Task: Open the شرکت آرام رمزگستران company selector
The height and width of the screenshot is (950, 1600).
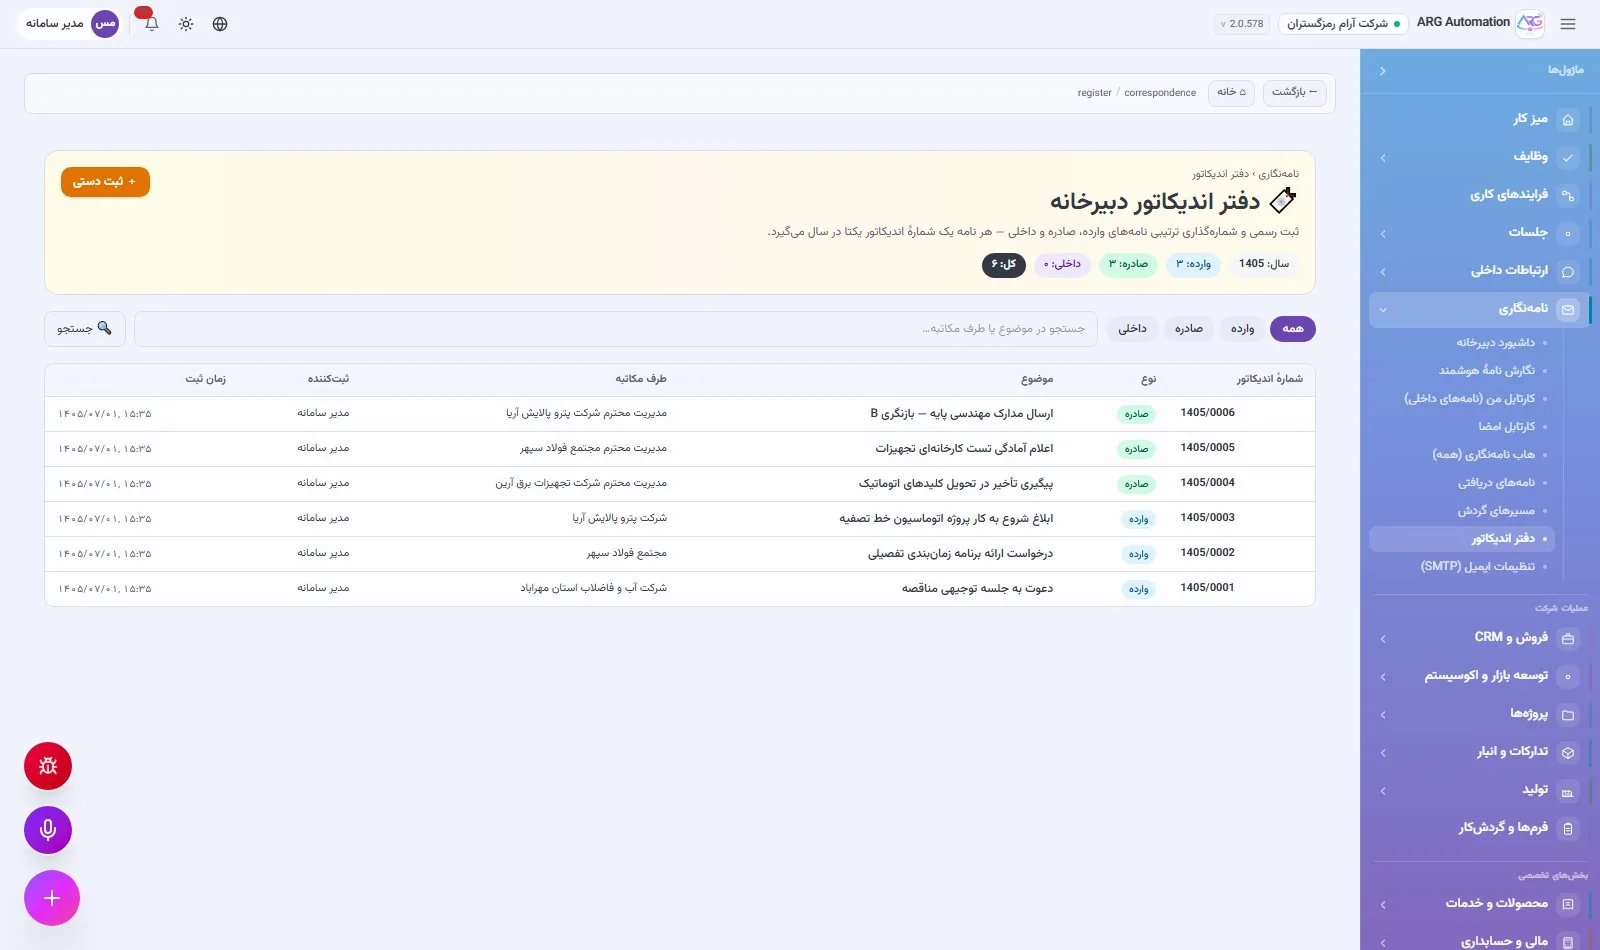Action: pos(1343,24)
